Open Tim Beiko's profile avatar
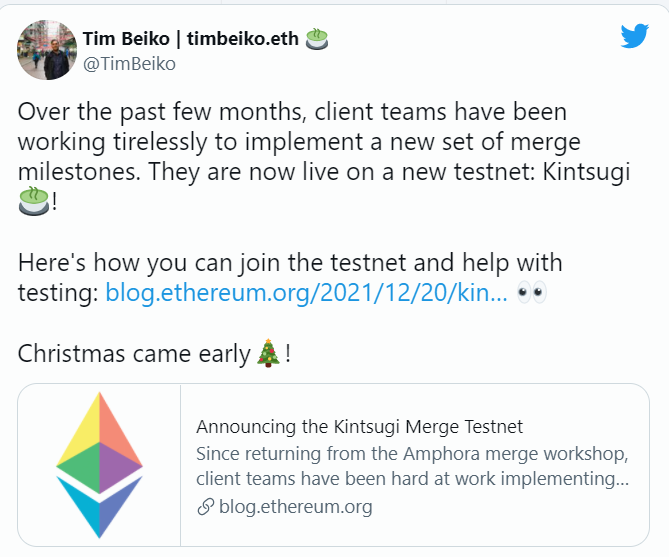The width and height of the screenshot is (669, 557). (x=47, y=50)
